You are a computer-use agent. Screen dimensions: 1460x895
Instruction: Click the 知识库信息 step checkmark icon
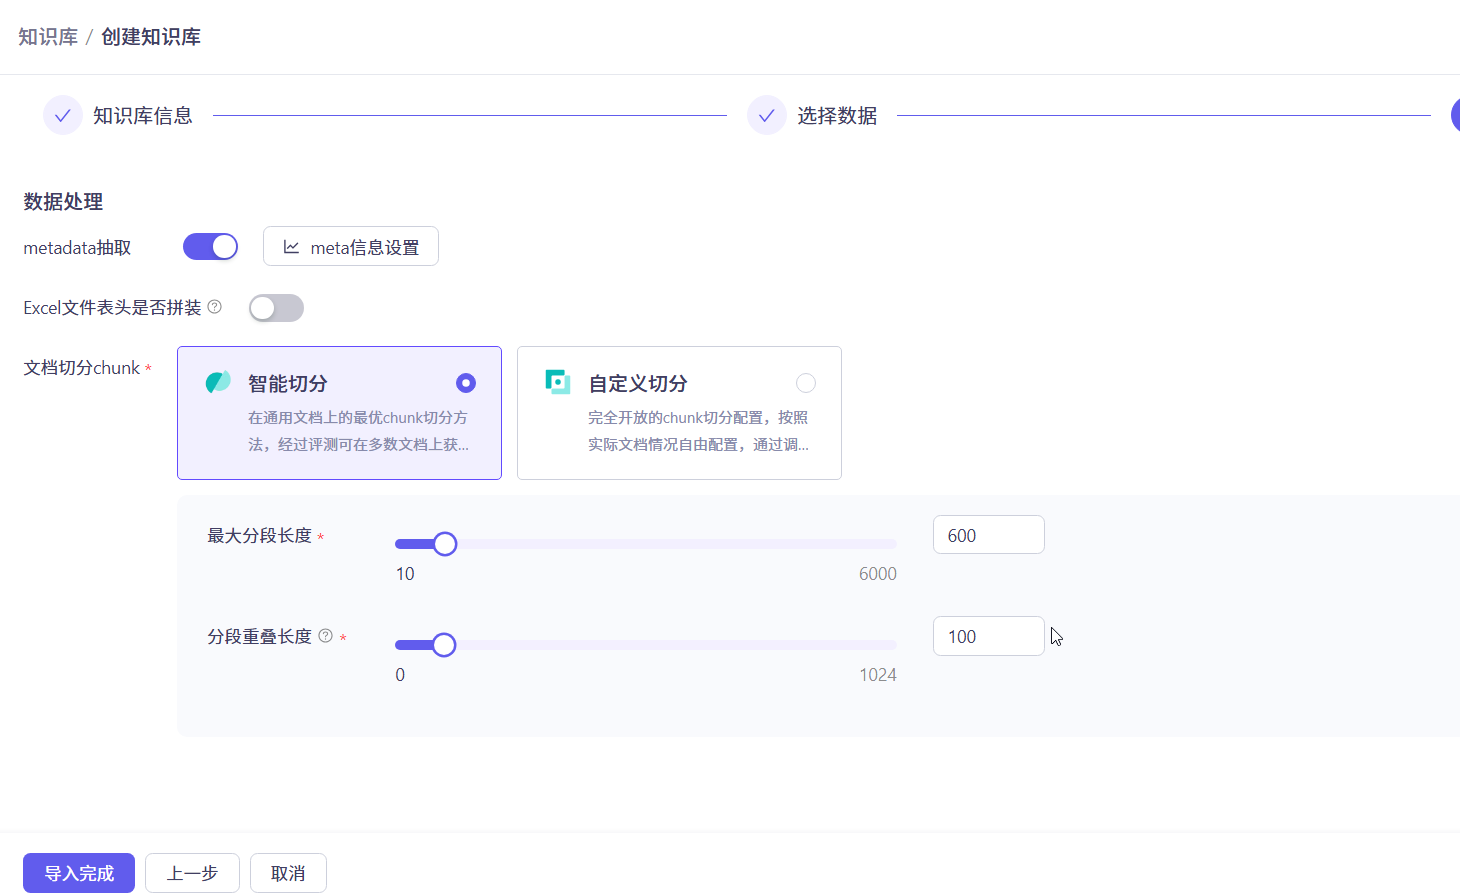[62, 115]
